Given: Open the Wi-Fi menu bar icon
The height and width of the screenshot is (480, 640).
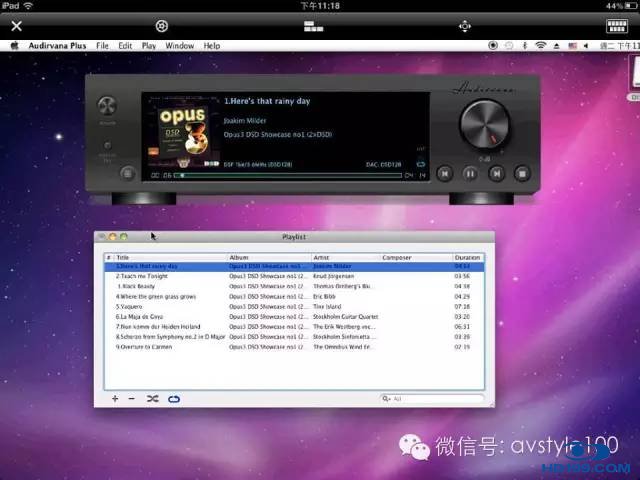Looking at the screenshot, I should pyautogui.click(x=540, y=46).
